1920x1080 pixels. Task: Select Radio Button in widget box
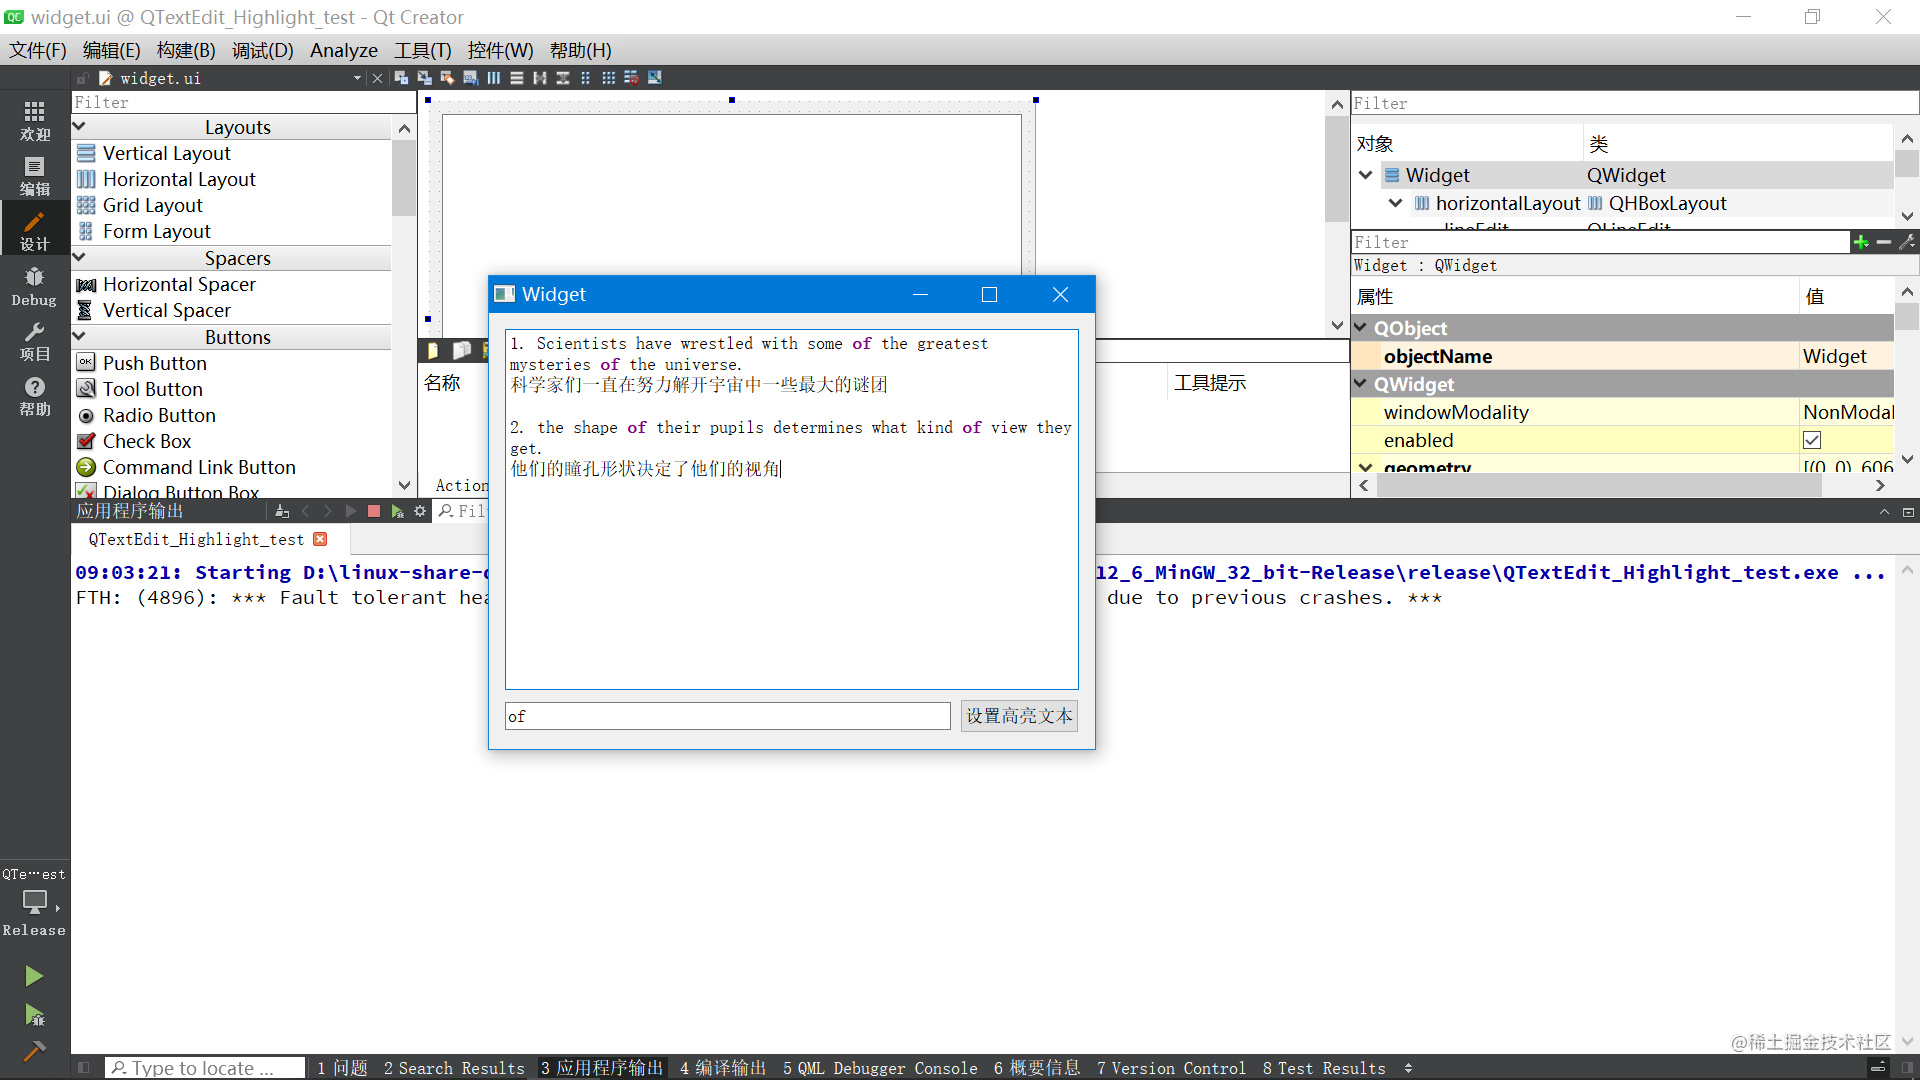(159, 415)
